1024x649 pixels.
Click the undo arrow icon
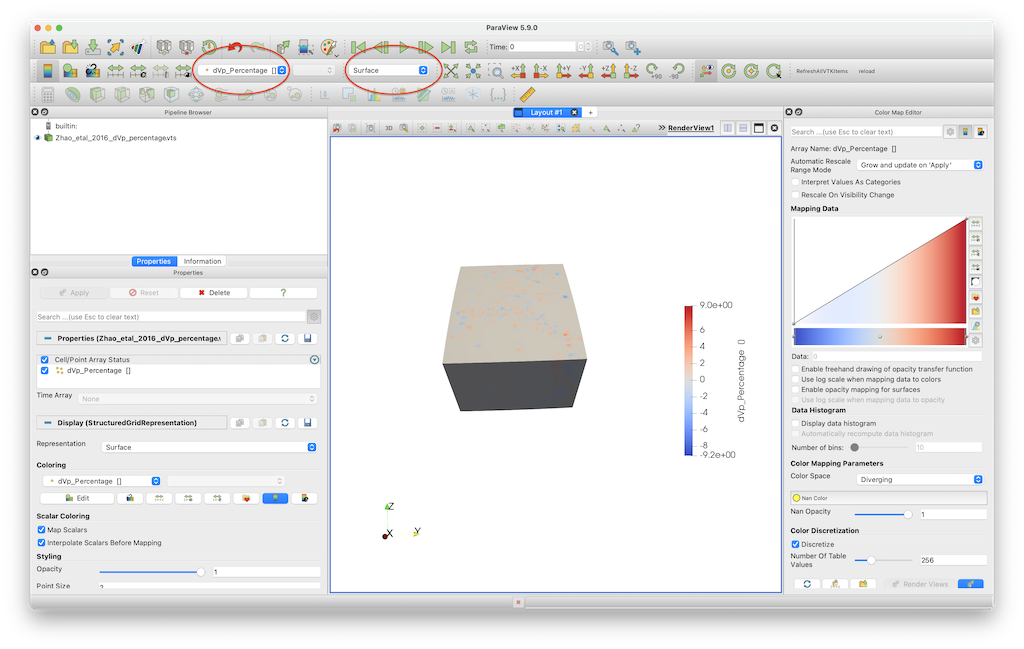coord(236,47)
